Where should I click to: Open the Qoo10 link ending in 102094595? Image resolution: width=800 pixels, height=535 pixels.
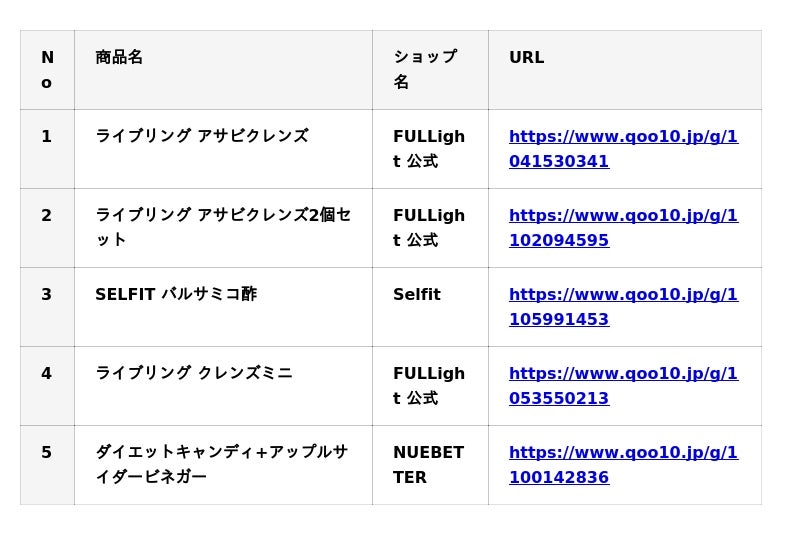click(x=623, y=227)
